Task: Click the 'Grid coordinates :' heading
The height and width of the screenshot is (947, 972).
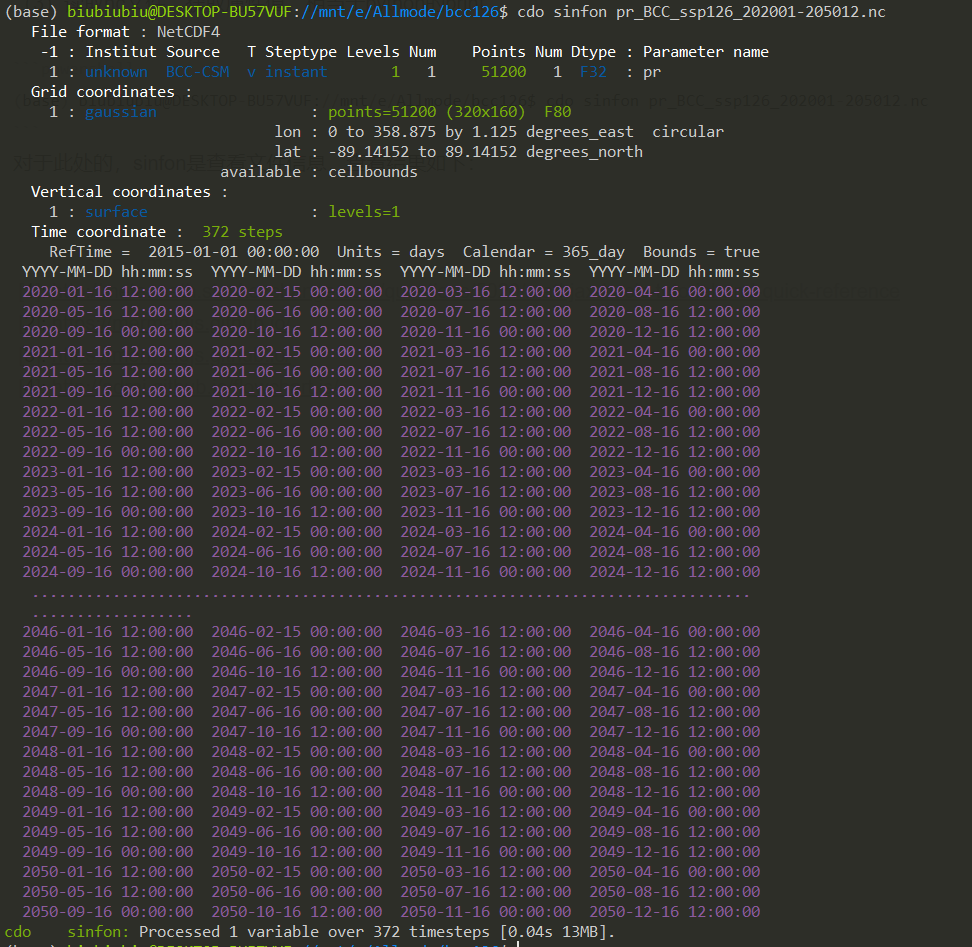Action: point(112,92)
